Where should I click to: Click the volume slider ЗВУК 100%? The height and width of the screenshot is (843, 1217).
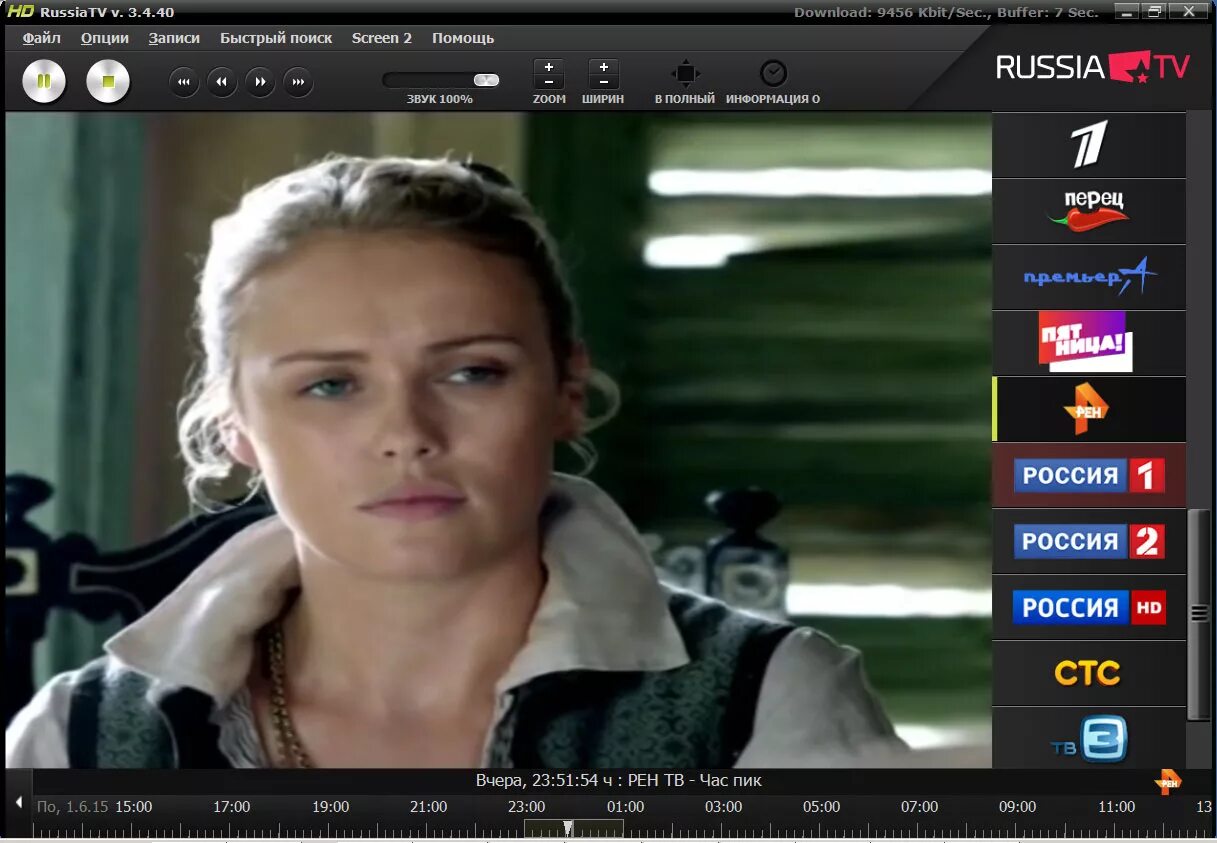[x=440, y=80]
